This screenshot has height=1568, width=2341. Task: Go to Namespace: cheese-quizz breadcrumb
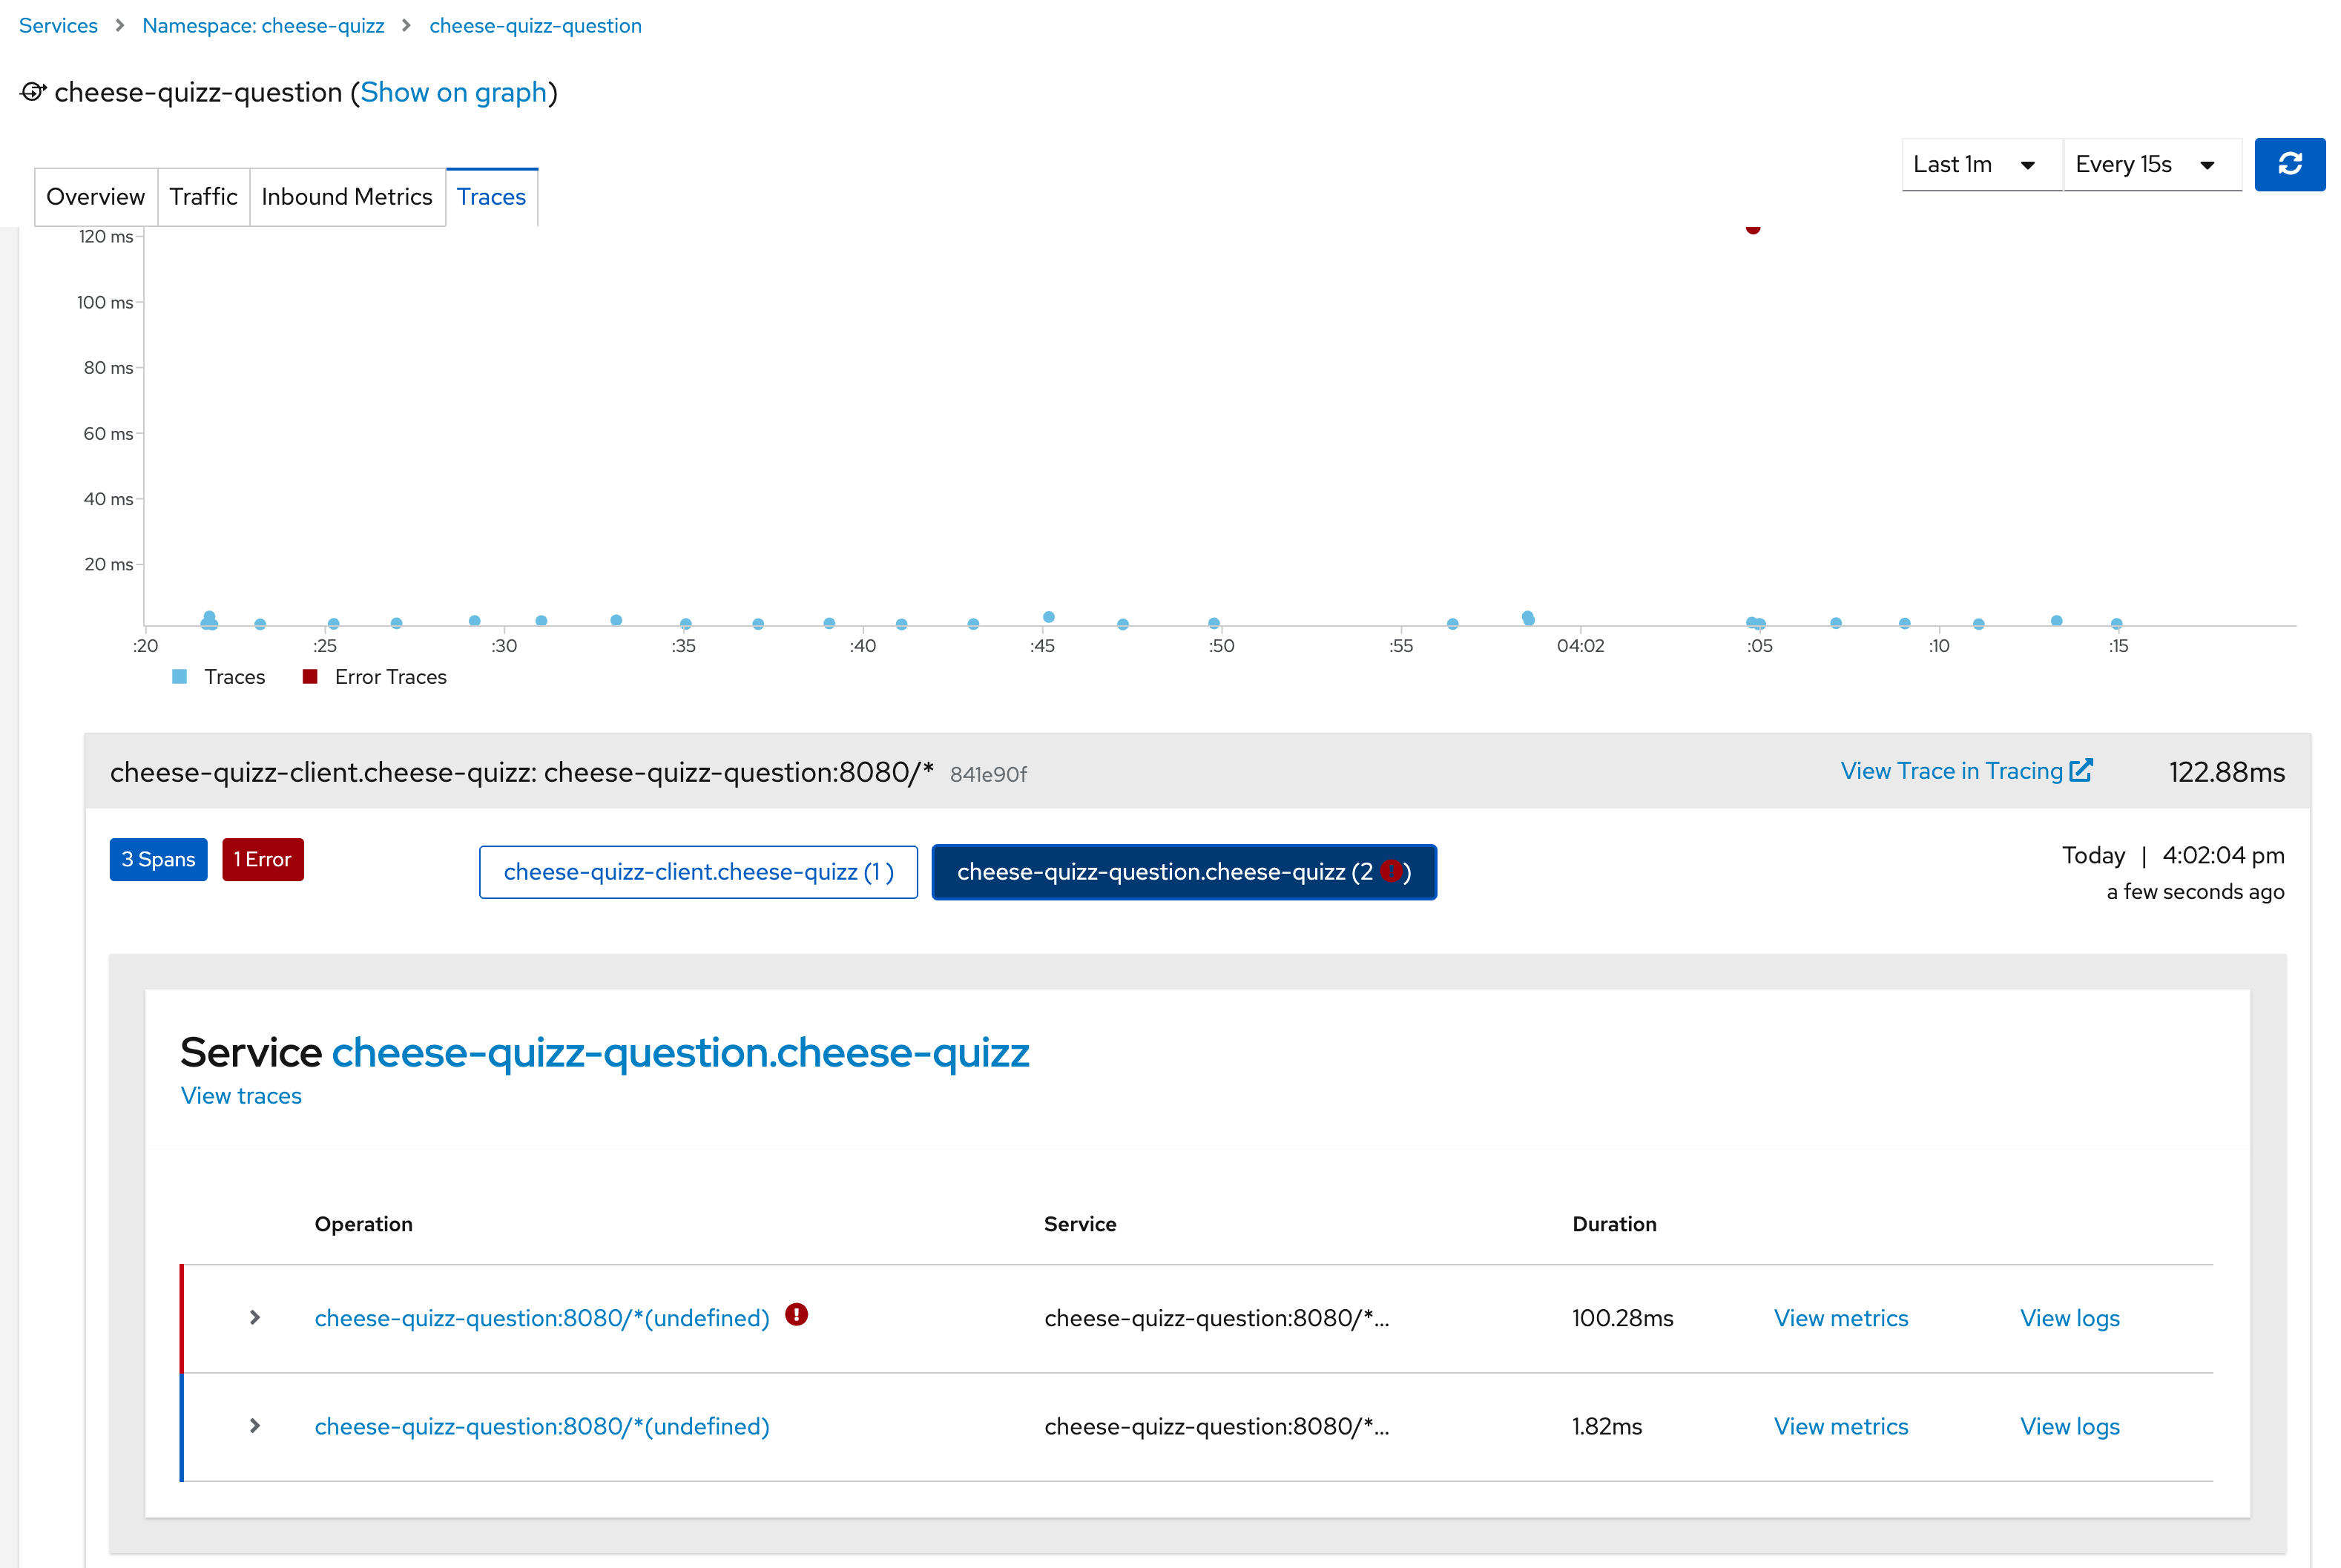click(263, 26)
